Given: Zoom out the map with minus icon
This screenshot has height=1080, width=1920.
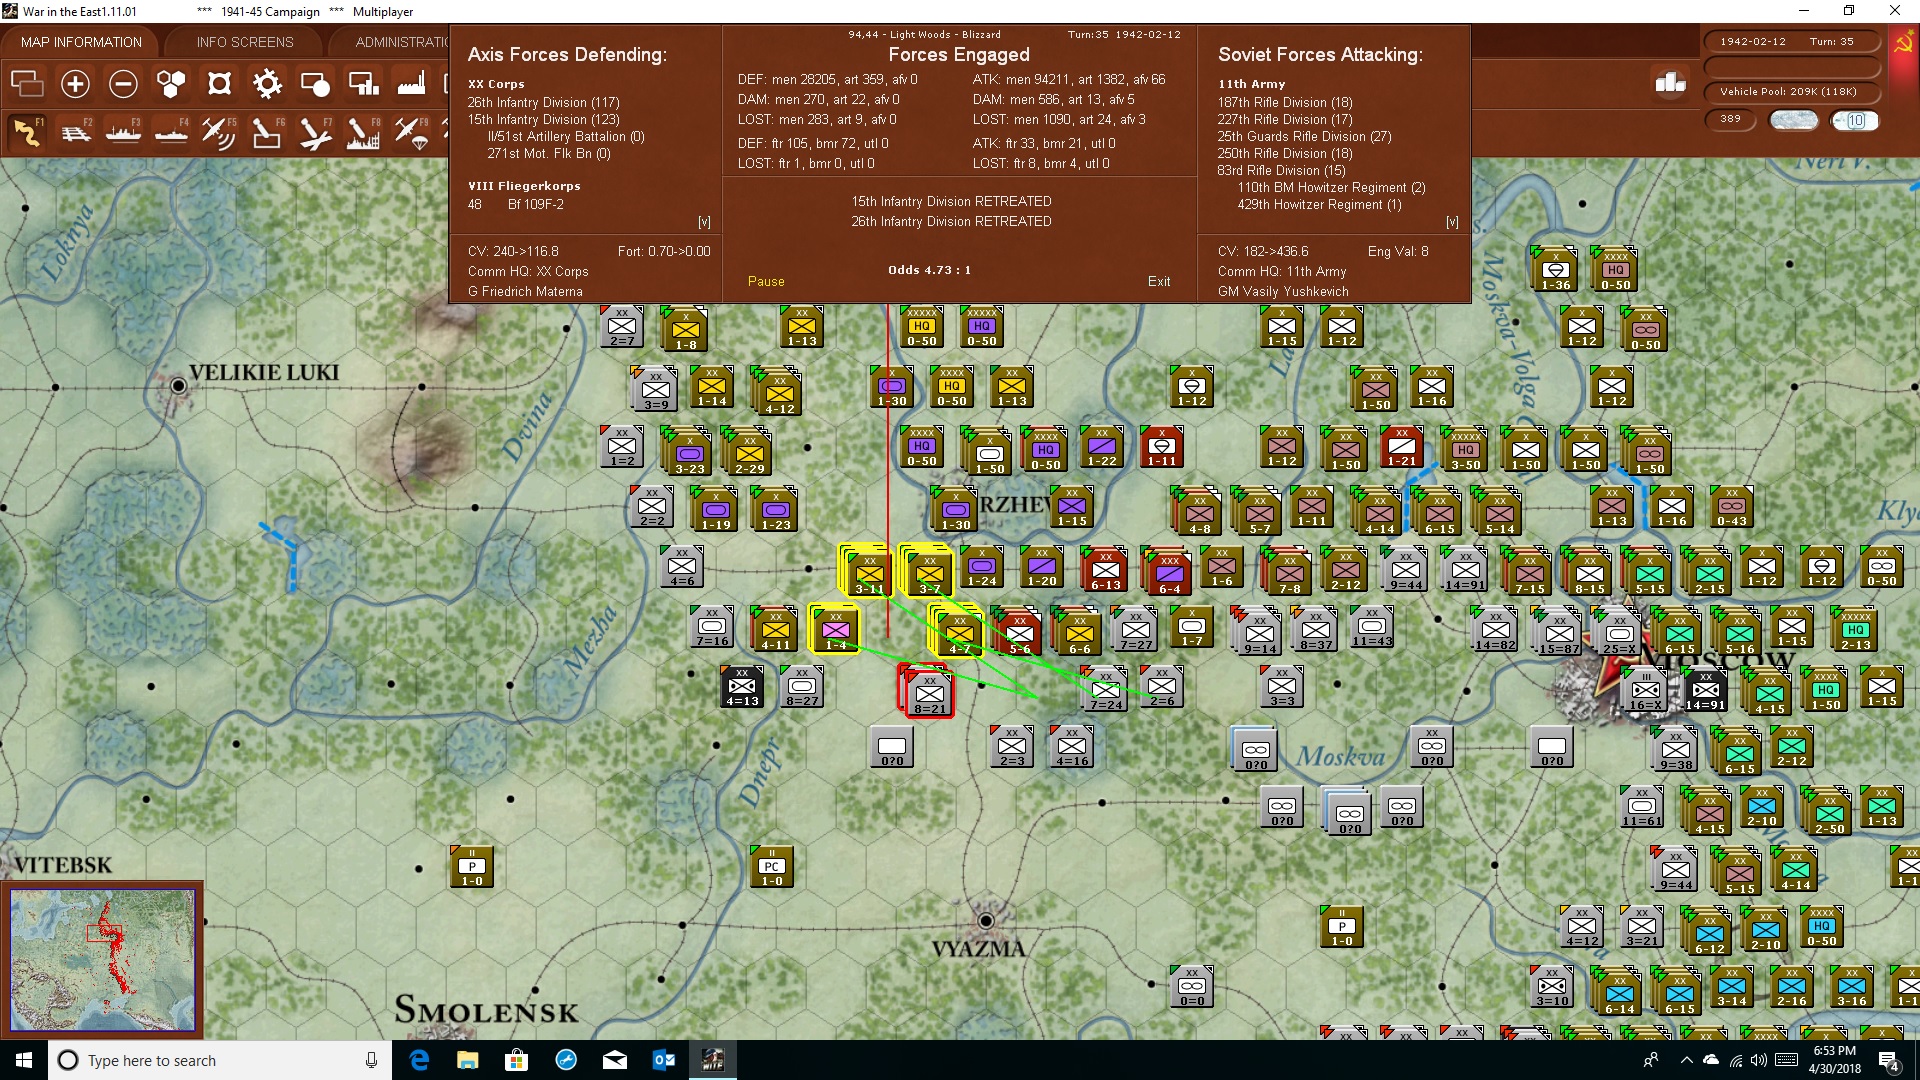Looking at the screenshot, I should tap(123, 84).
